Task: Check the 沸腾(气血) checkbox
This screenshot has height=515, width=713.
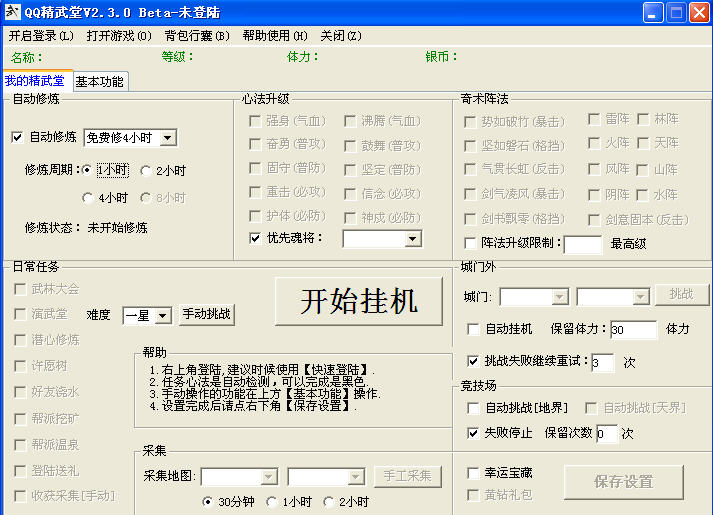Action: [x=350, y=121]
